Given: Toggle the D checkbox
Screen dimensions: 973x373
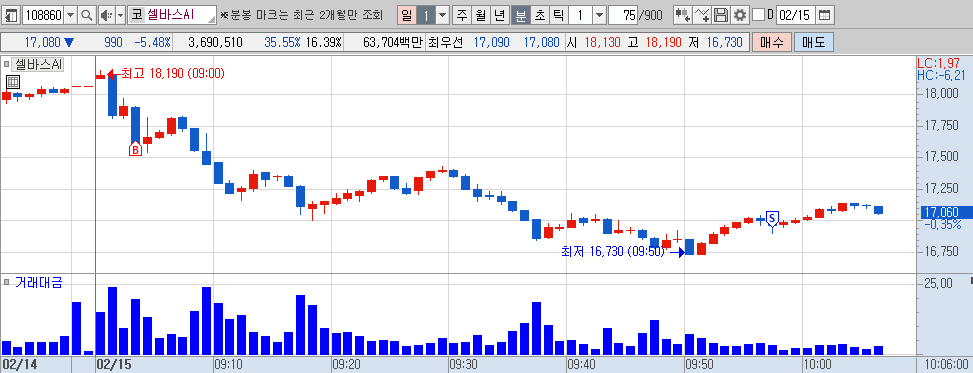Looking at the screenshot, I should pos(758,15).
